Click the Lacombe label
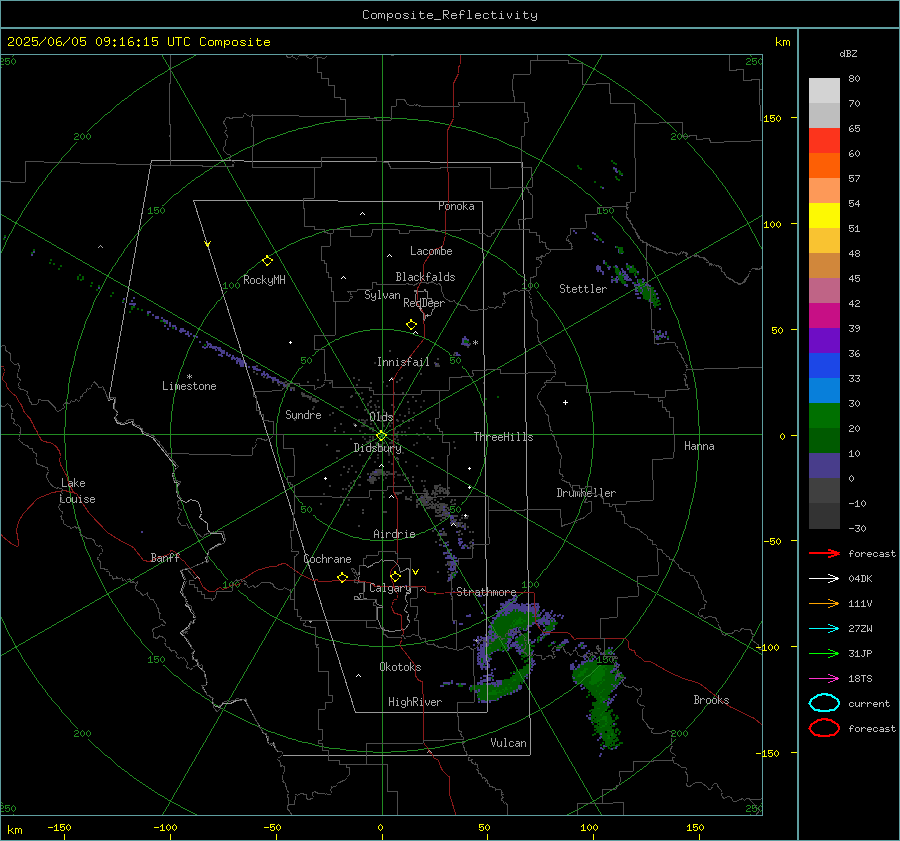900x841 pixels. click(431, 251)
